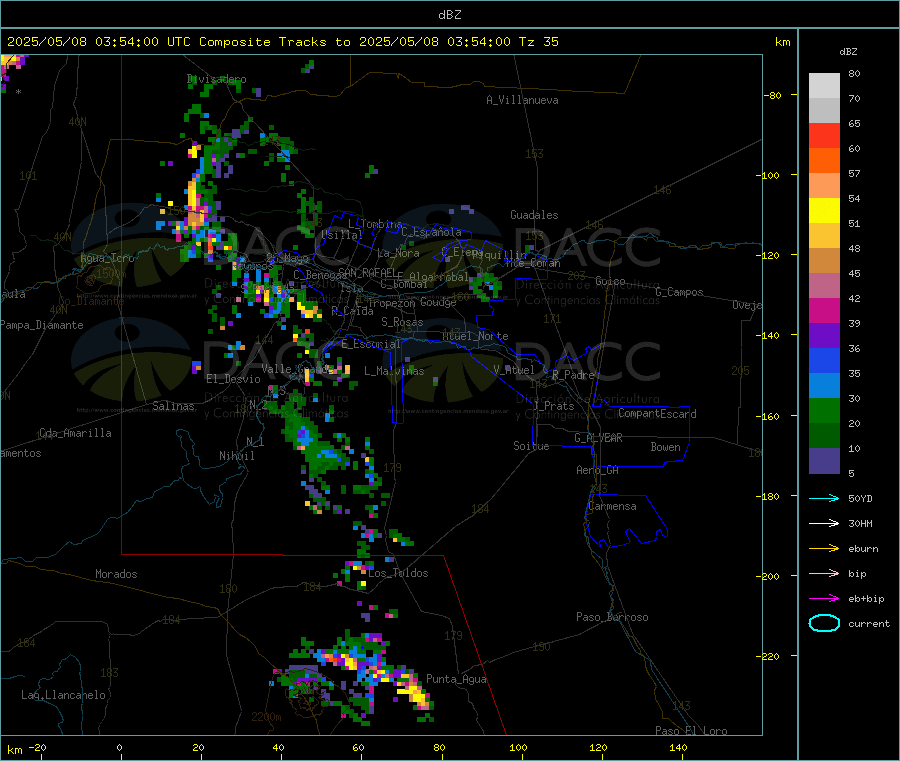Click the El_Desvio map label

[233, 379]
